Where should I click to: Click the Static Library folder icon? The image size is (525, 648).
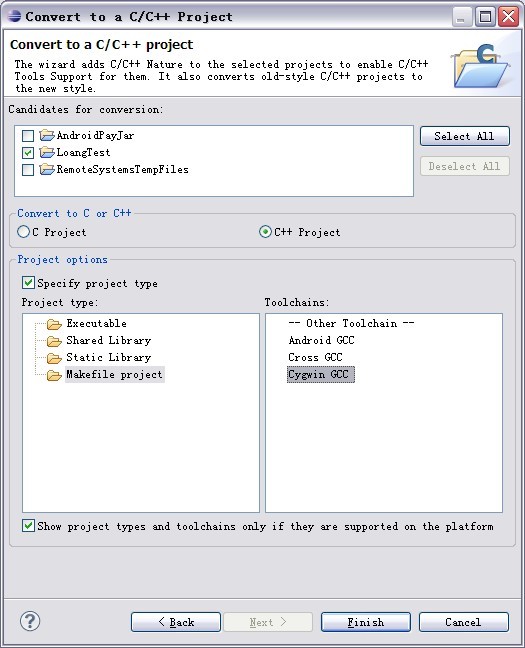[54, 358]
